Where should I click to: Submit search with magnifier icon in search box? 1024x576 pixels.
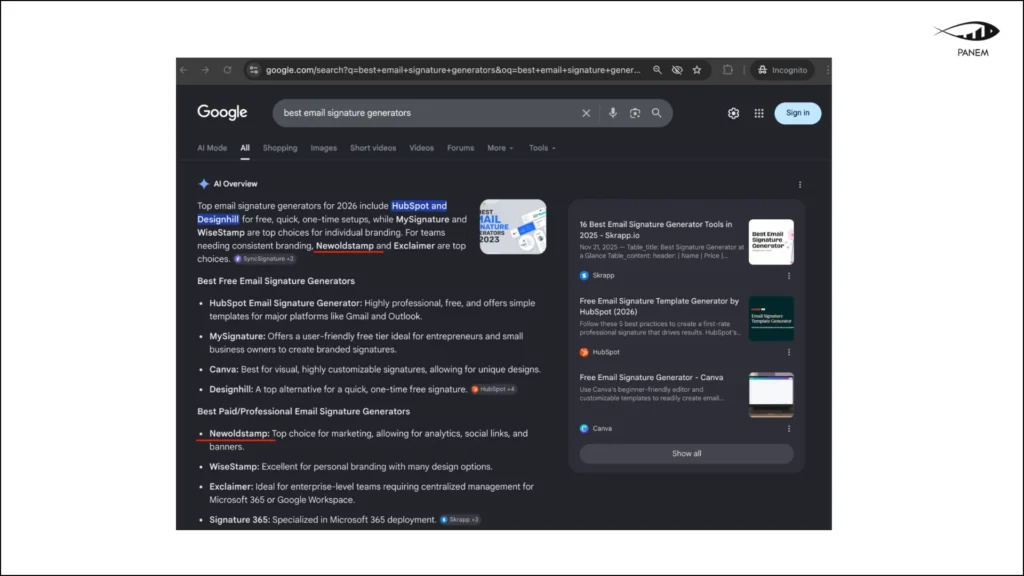[x=656, y=113]
